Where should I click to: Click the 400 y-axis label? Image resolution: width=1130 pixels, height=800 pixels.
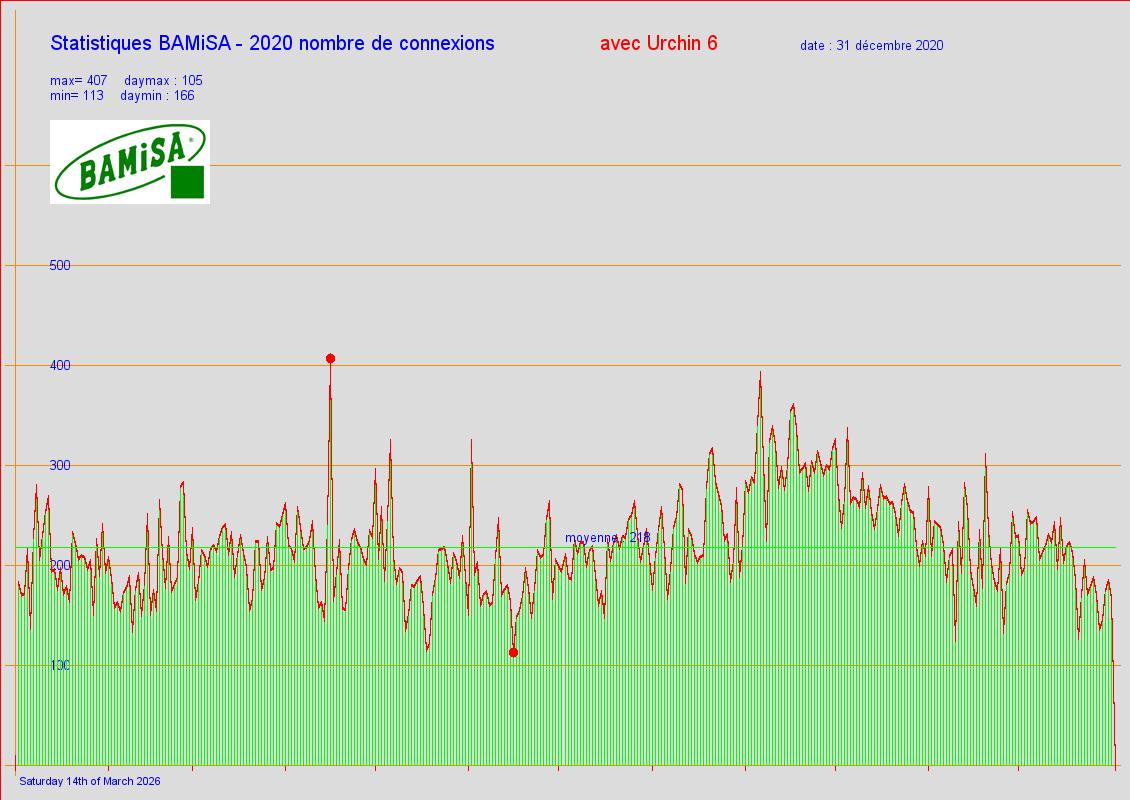coord(60,365)
